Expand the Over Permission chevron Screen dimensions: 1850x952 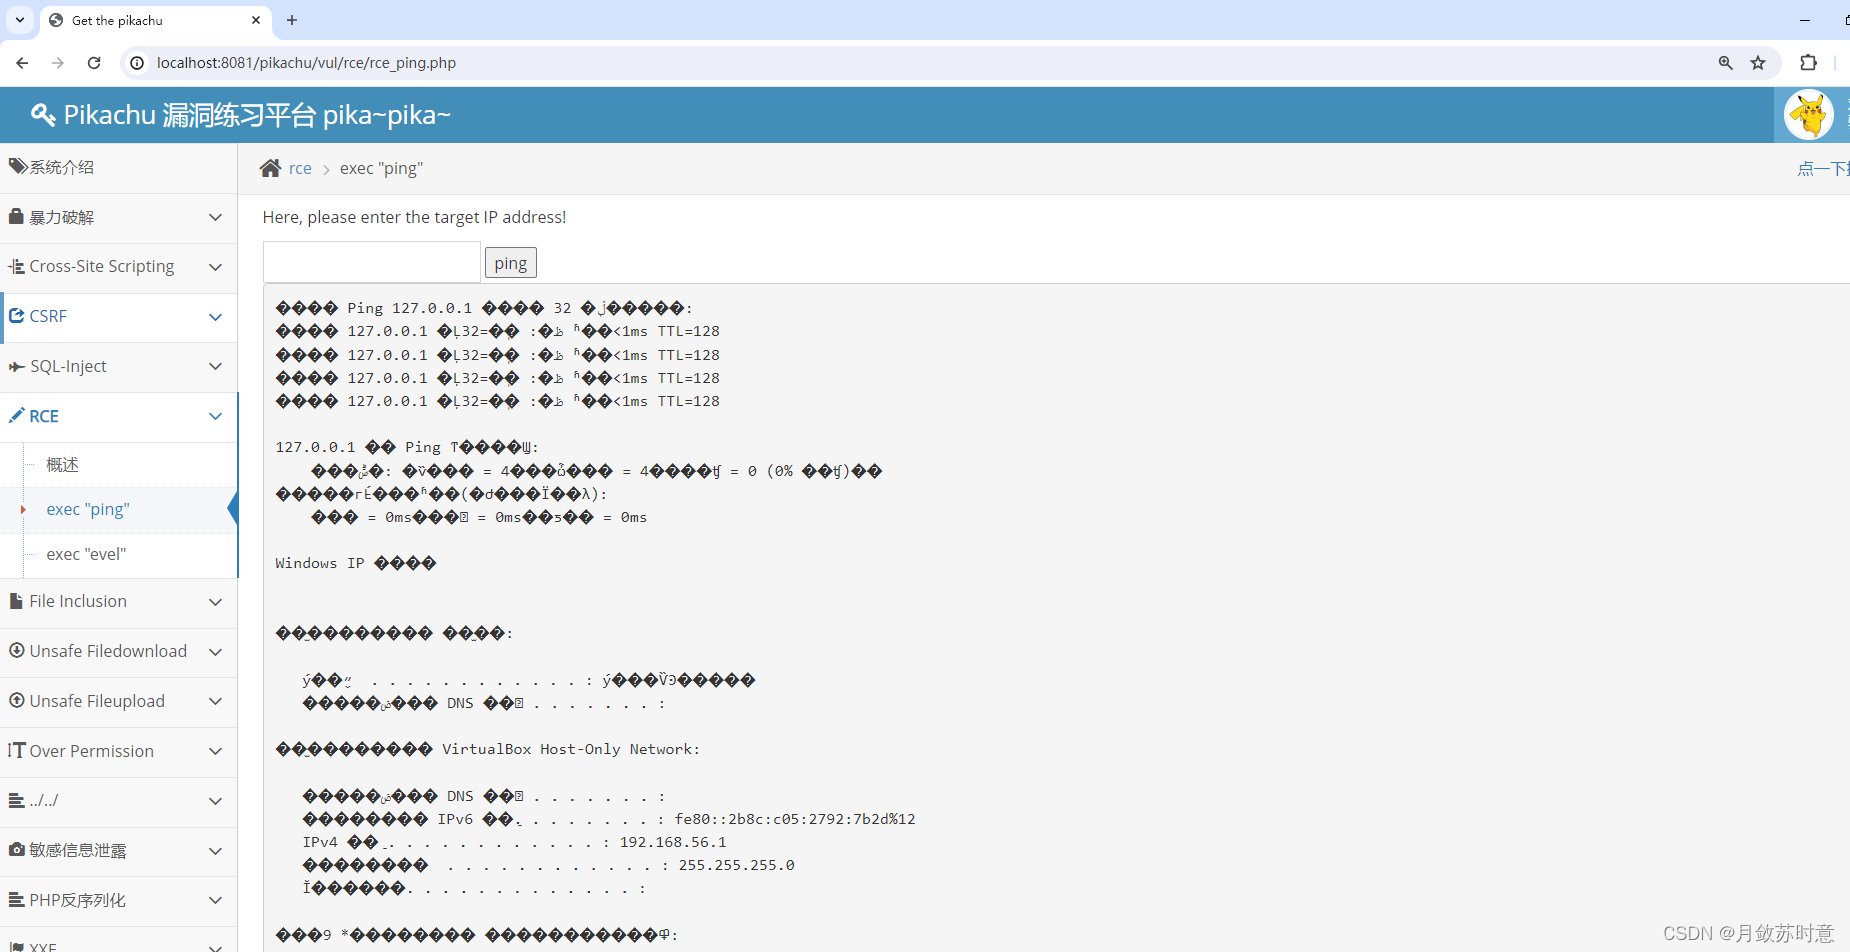pyautogui.click(x=215, y=751)
